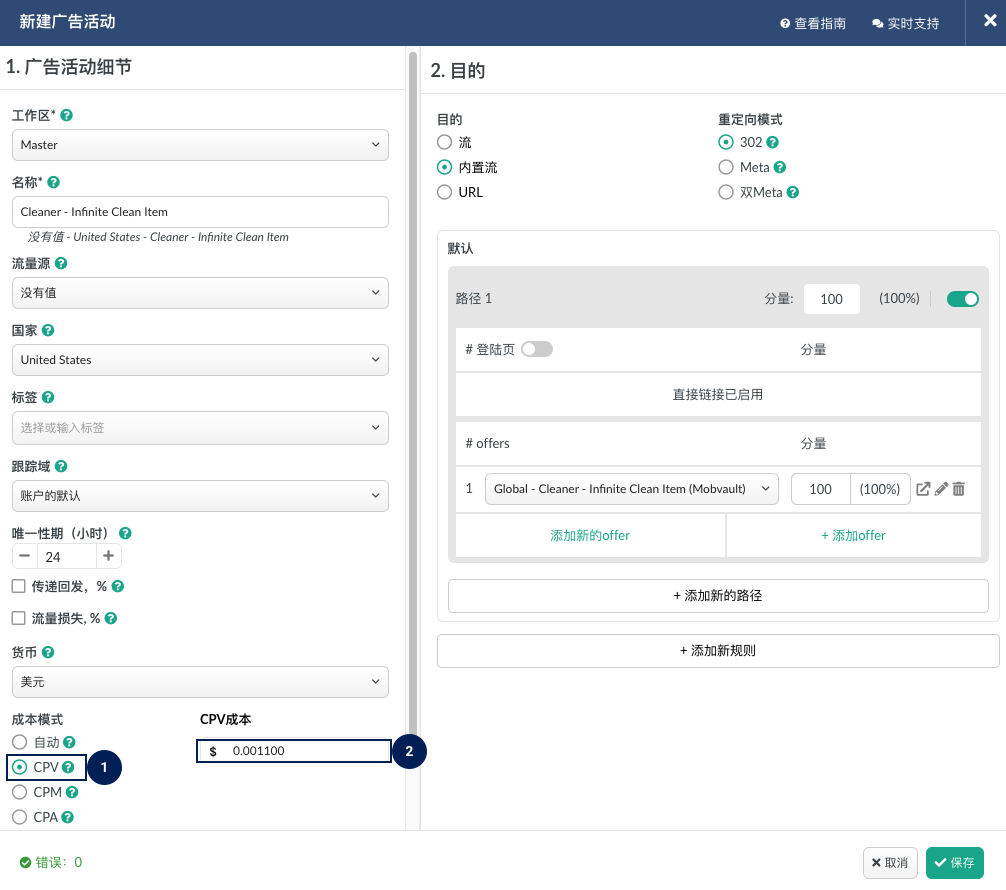Show help for 流量源
This screenshot has width=1006, height=890.
click(61, 263)
